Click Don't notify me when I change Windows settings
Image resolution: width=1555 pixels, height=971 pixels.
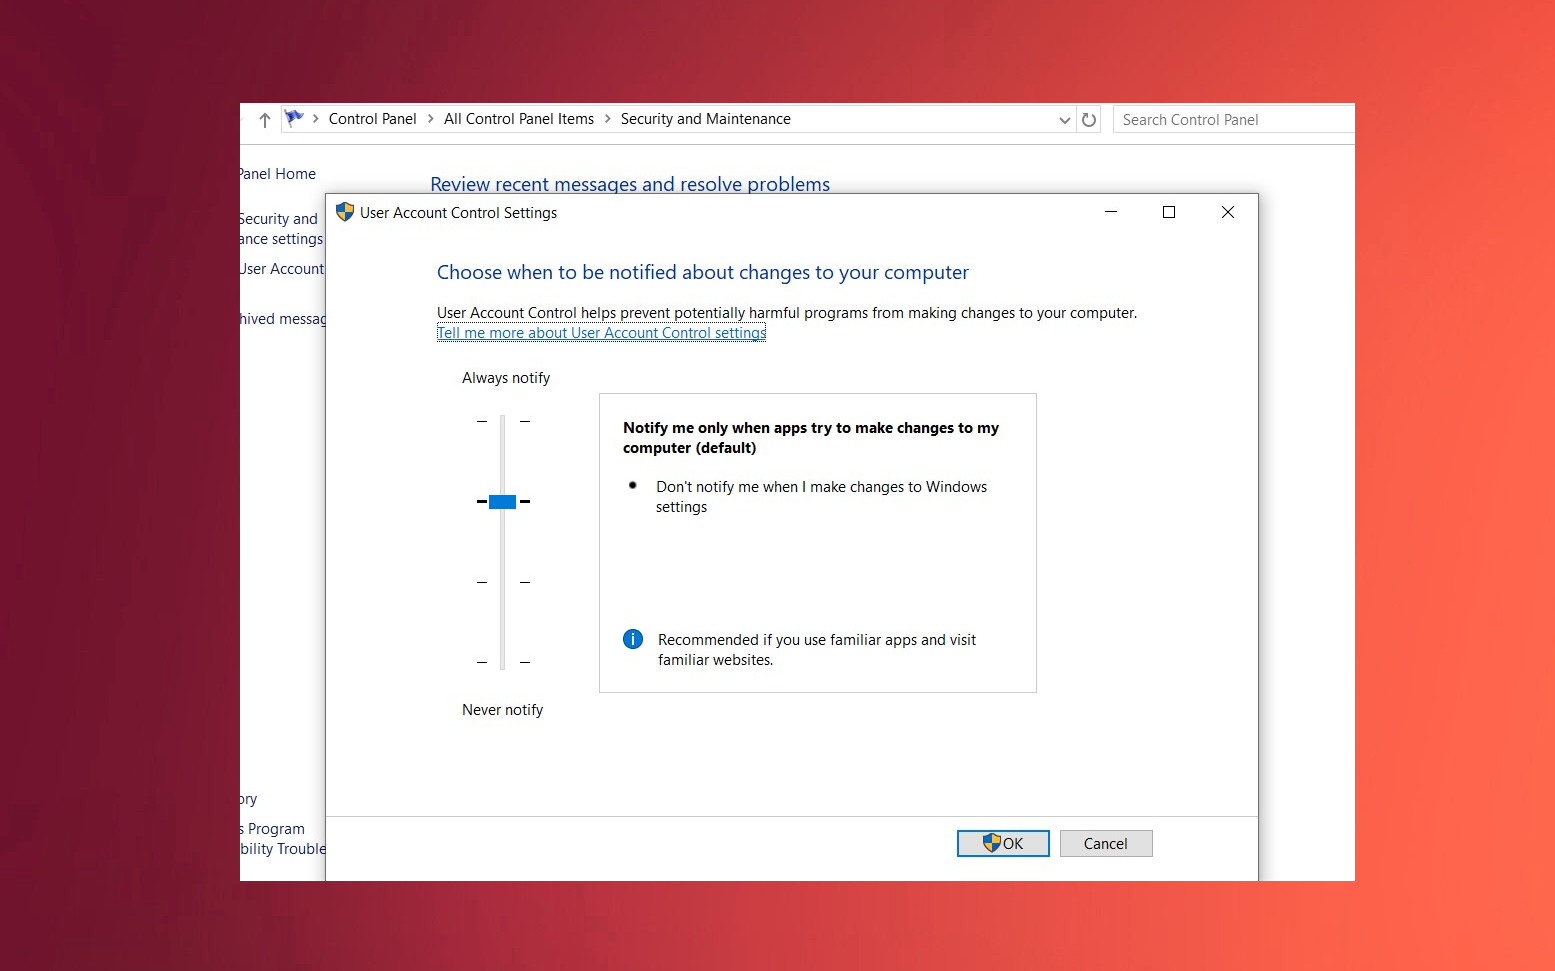pos(821,497)
